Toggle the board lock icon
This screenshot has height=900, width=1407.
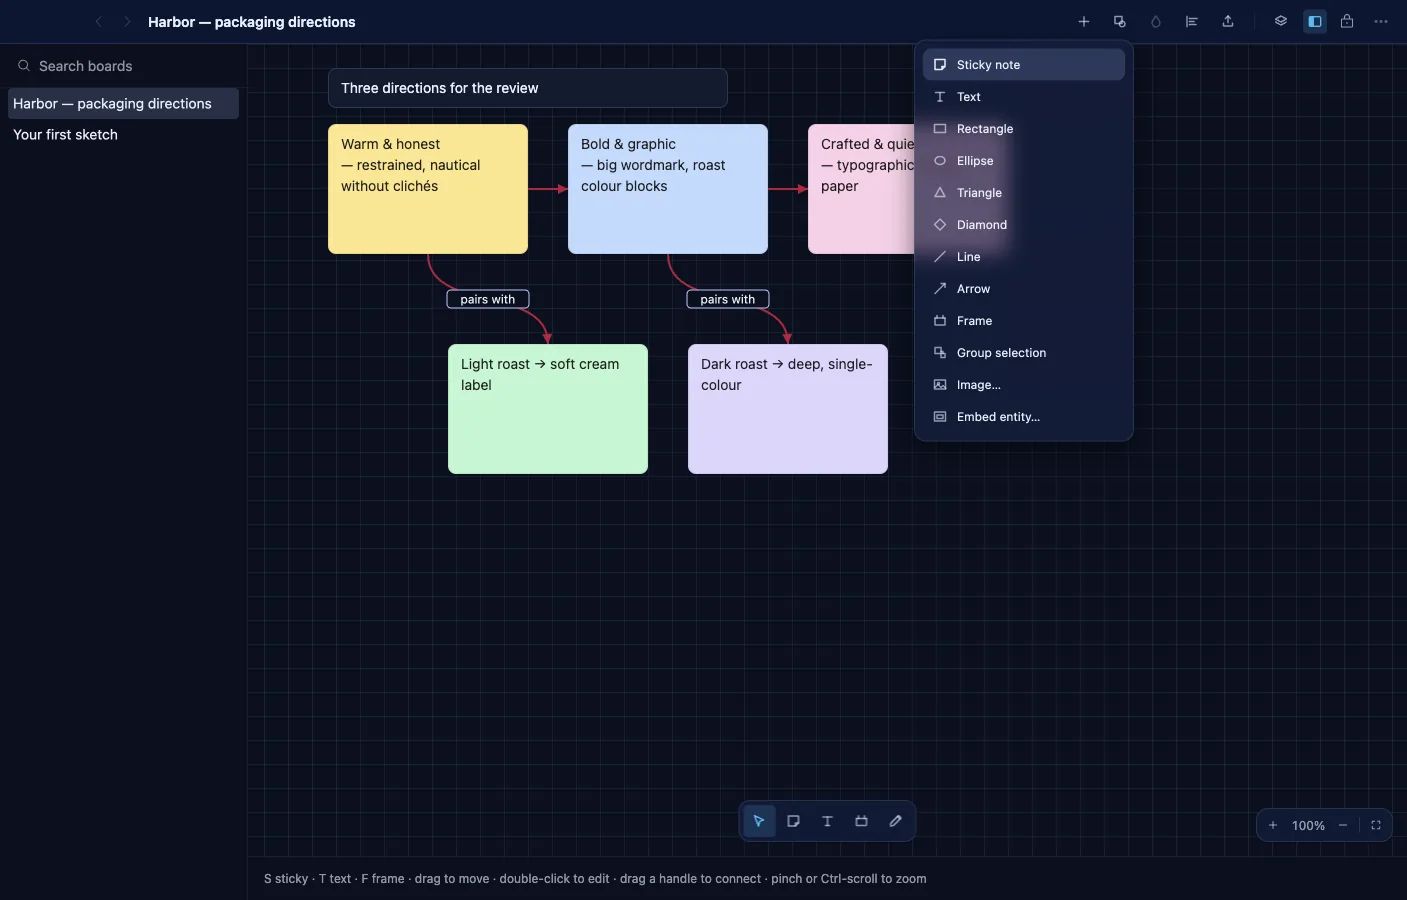pos(1347,21)
